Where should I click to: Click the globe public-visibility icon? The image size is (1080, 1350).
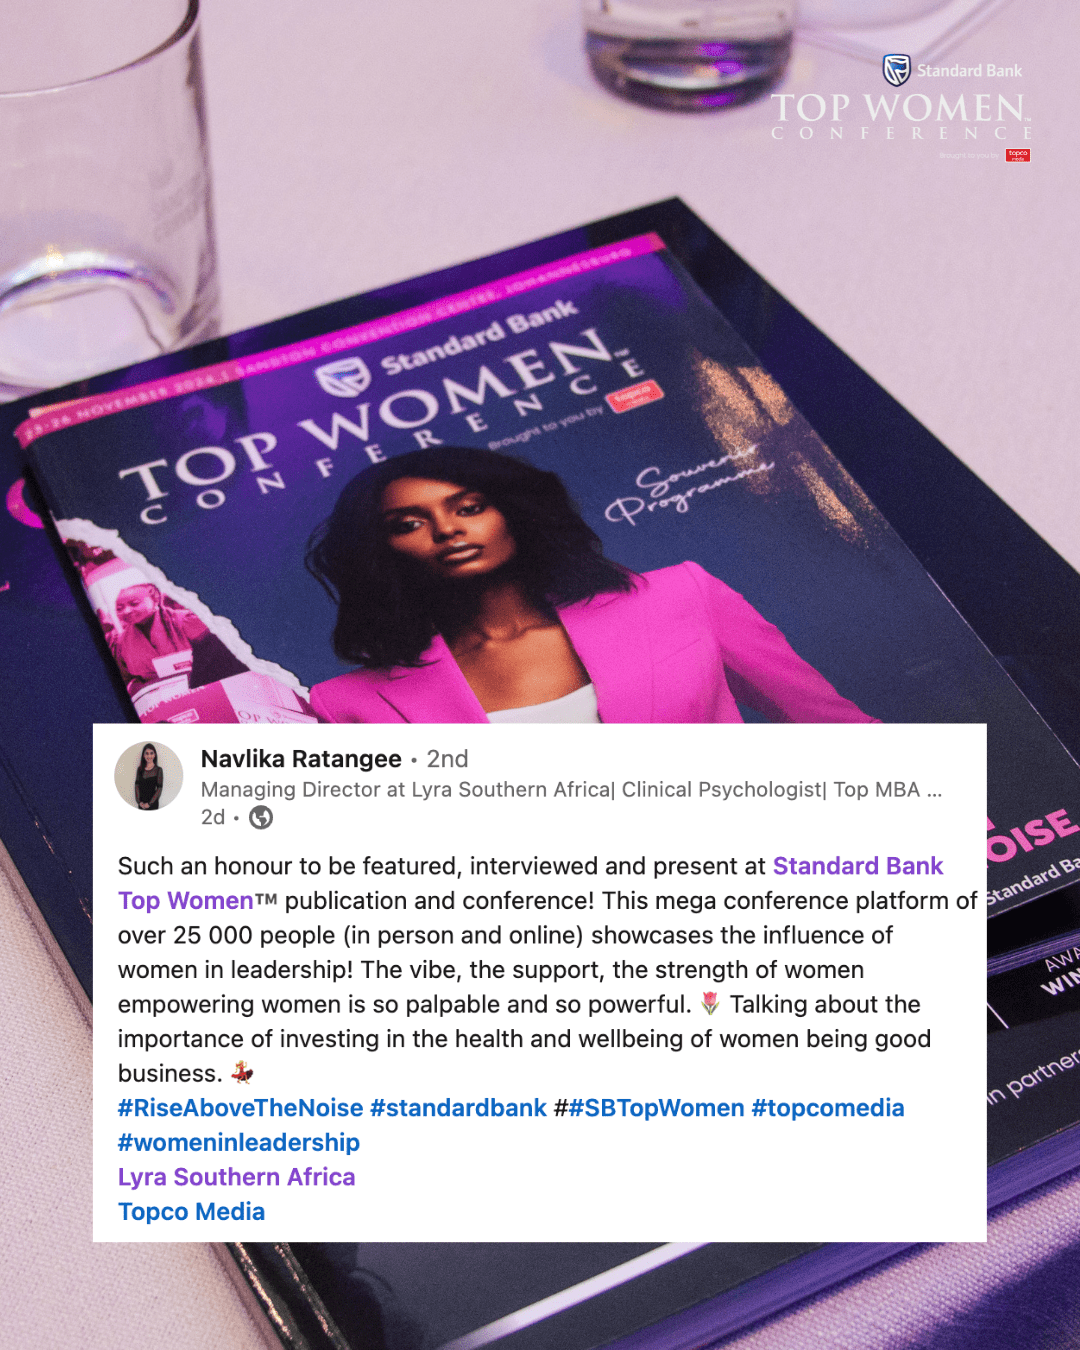(x=261, y=818)
